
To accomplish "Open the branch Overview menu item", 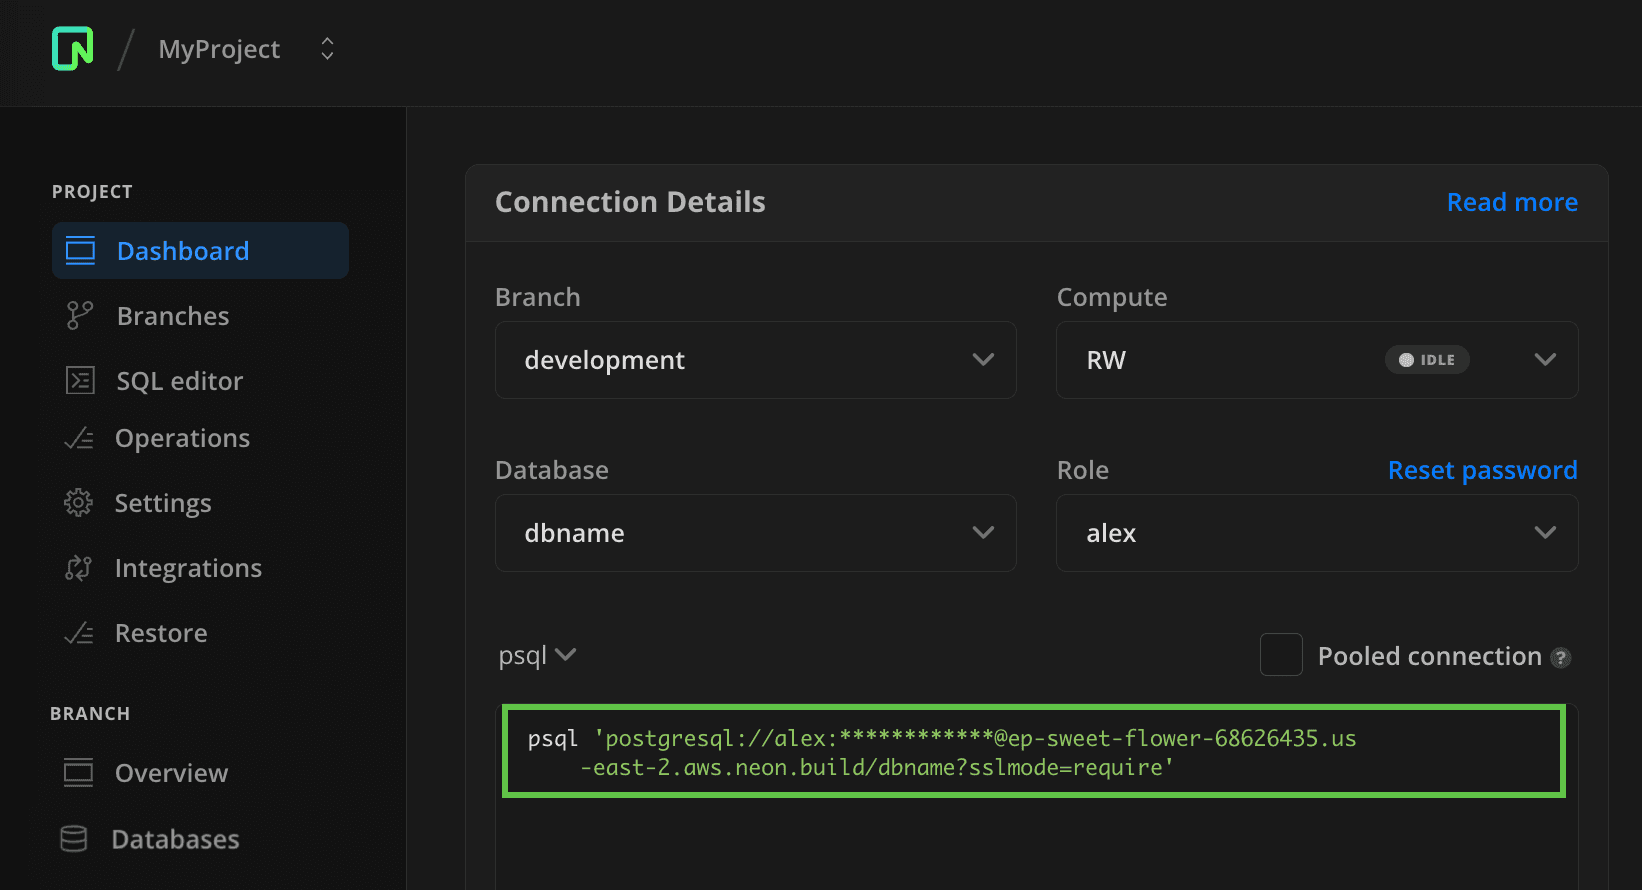I will 171,773.
